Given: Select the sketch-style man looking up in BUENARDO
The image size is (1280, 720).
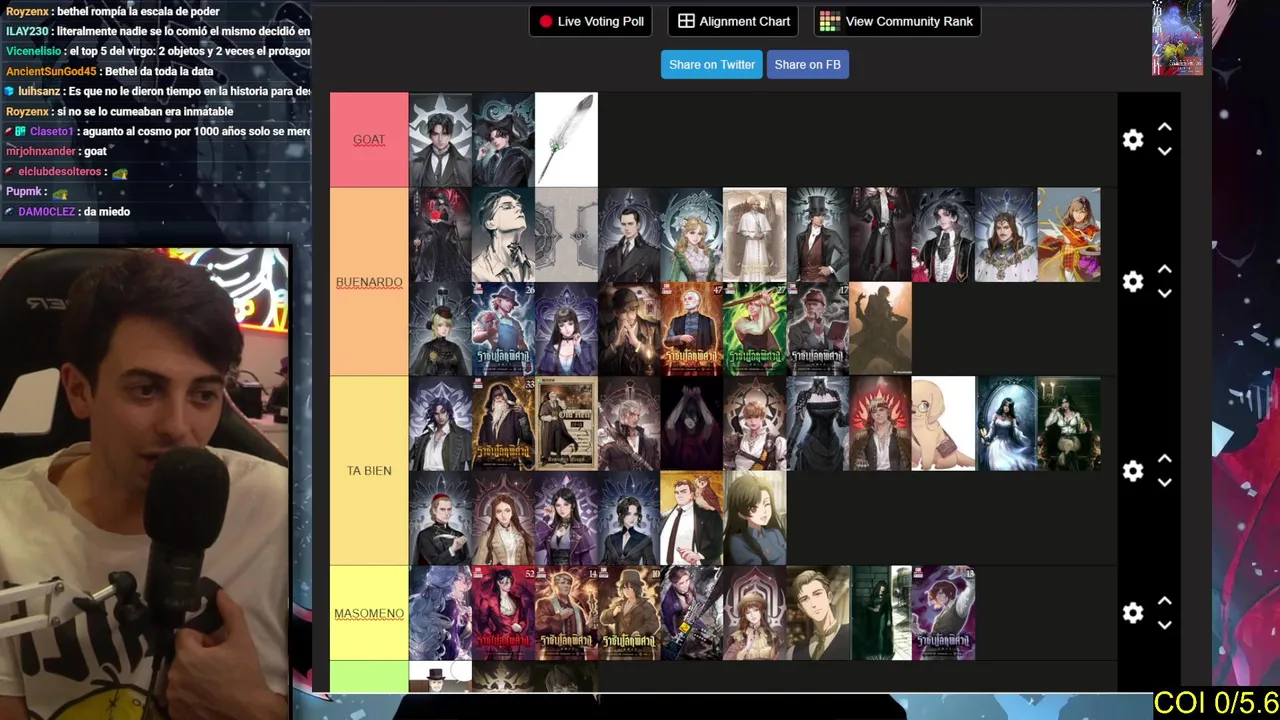Looking at the screenshot, I should coord(503,235).
